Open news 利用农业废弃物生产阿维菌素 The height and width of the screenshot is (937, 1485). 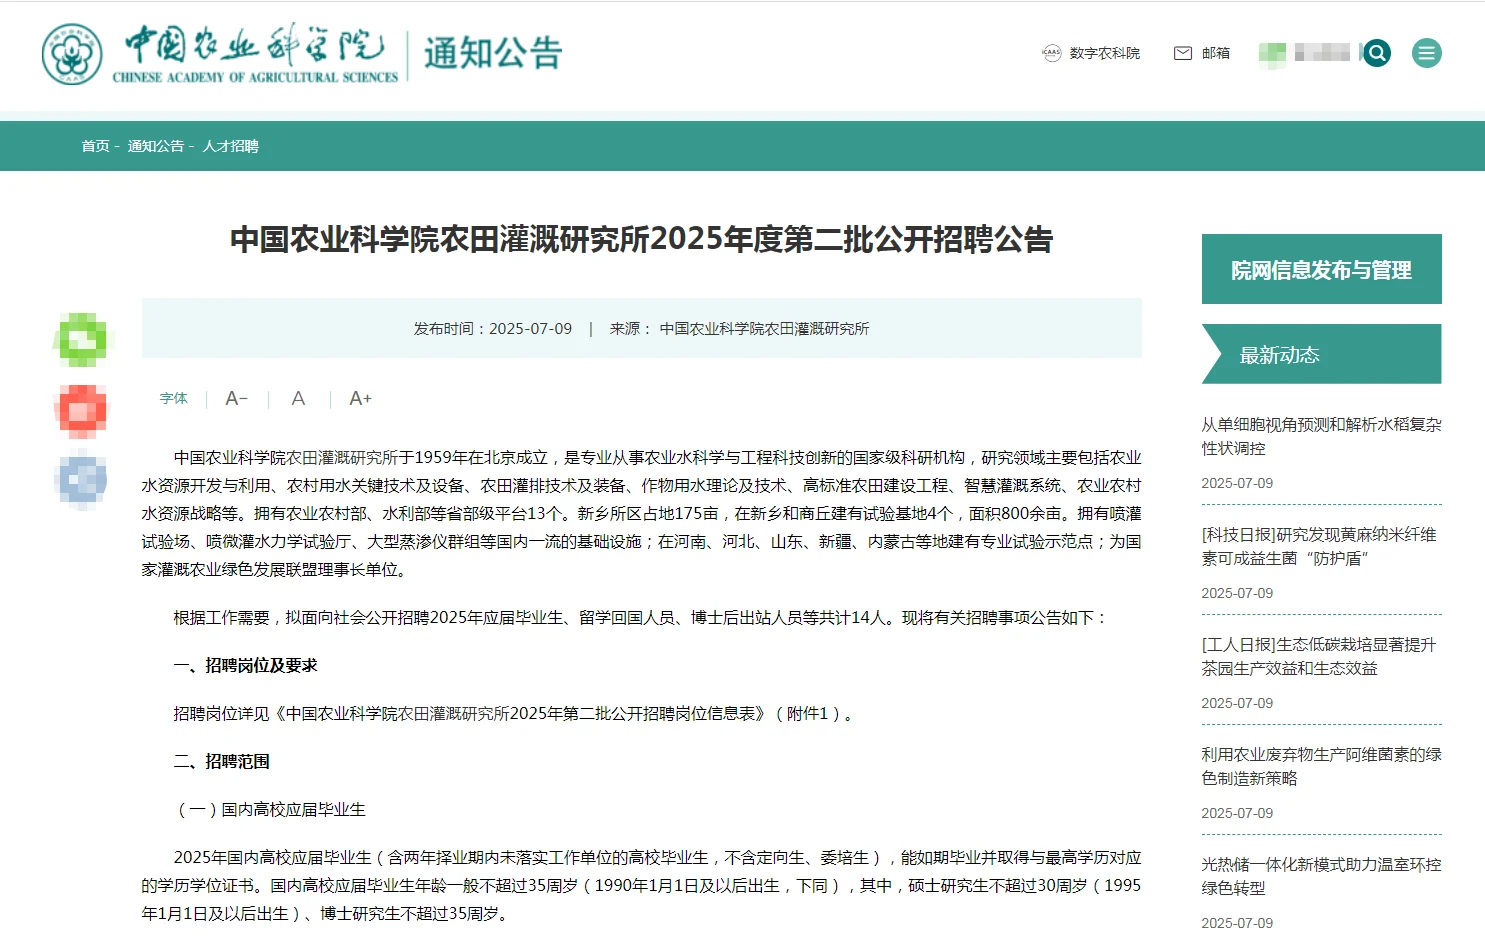(1321, 766)
